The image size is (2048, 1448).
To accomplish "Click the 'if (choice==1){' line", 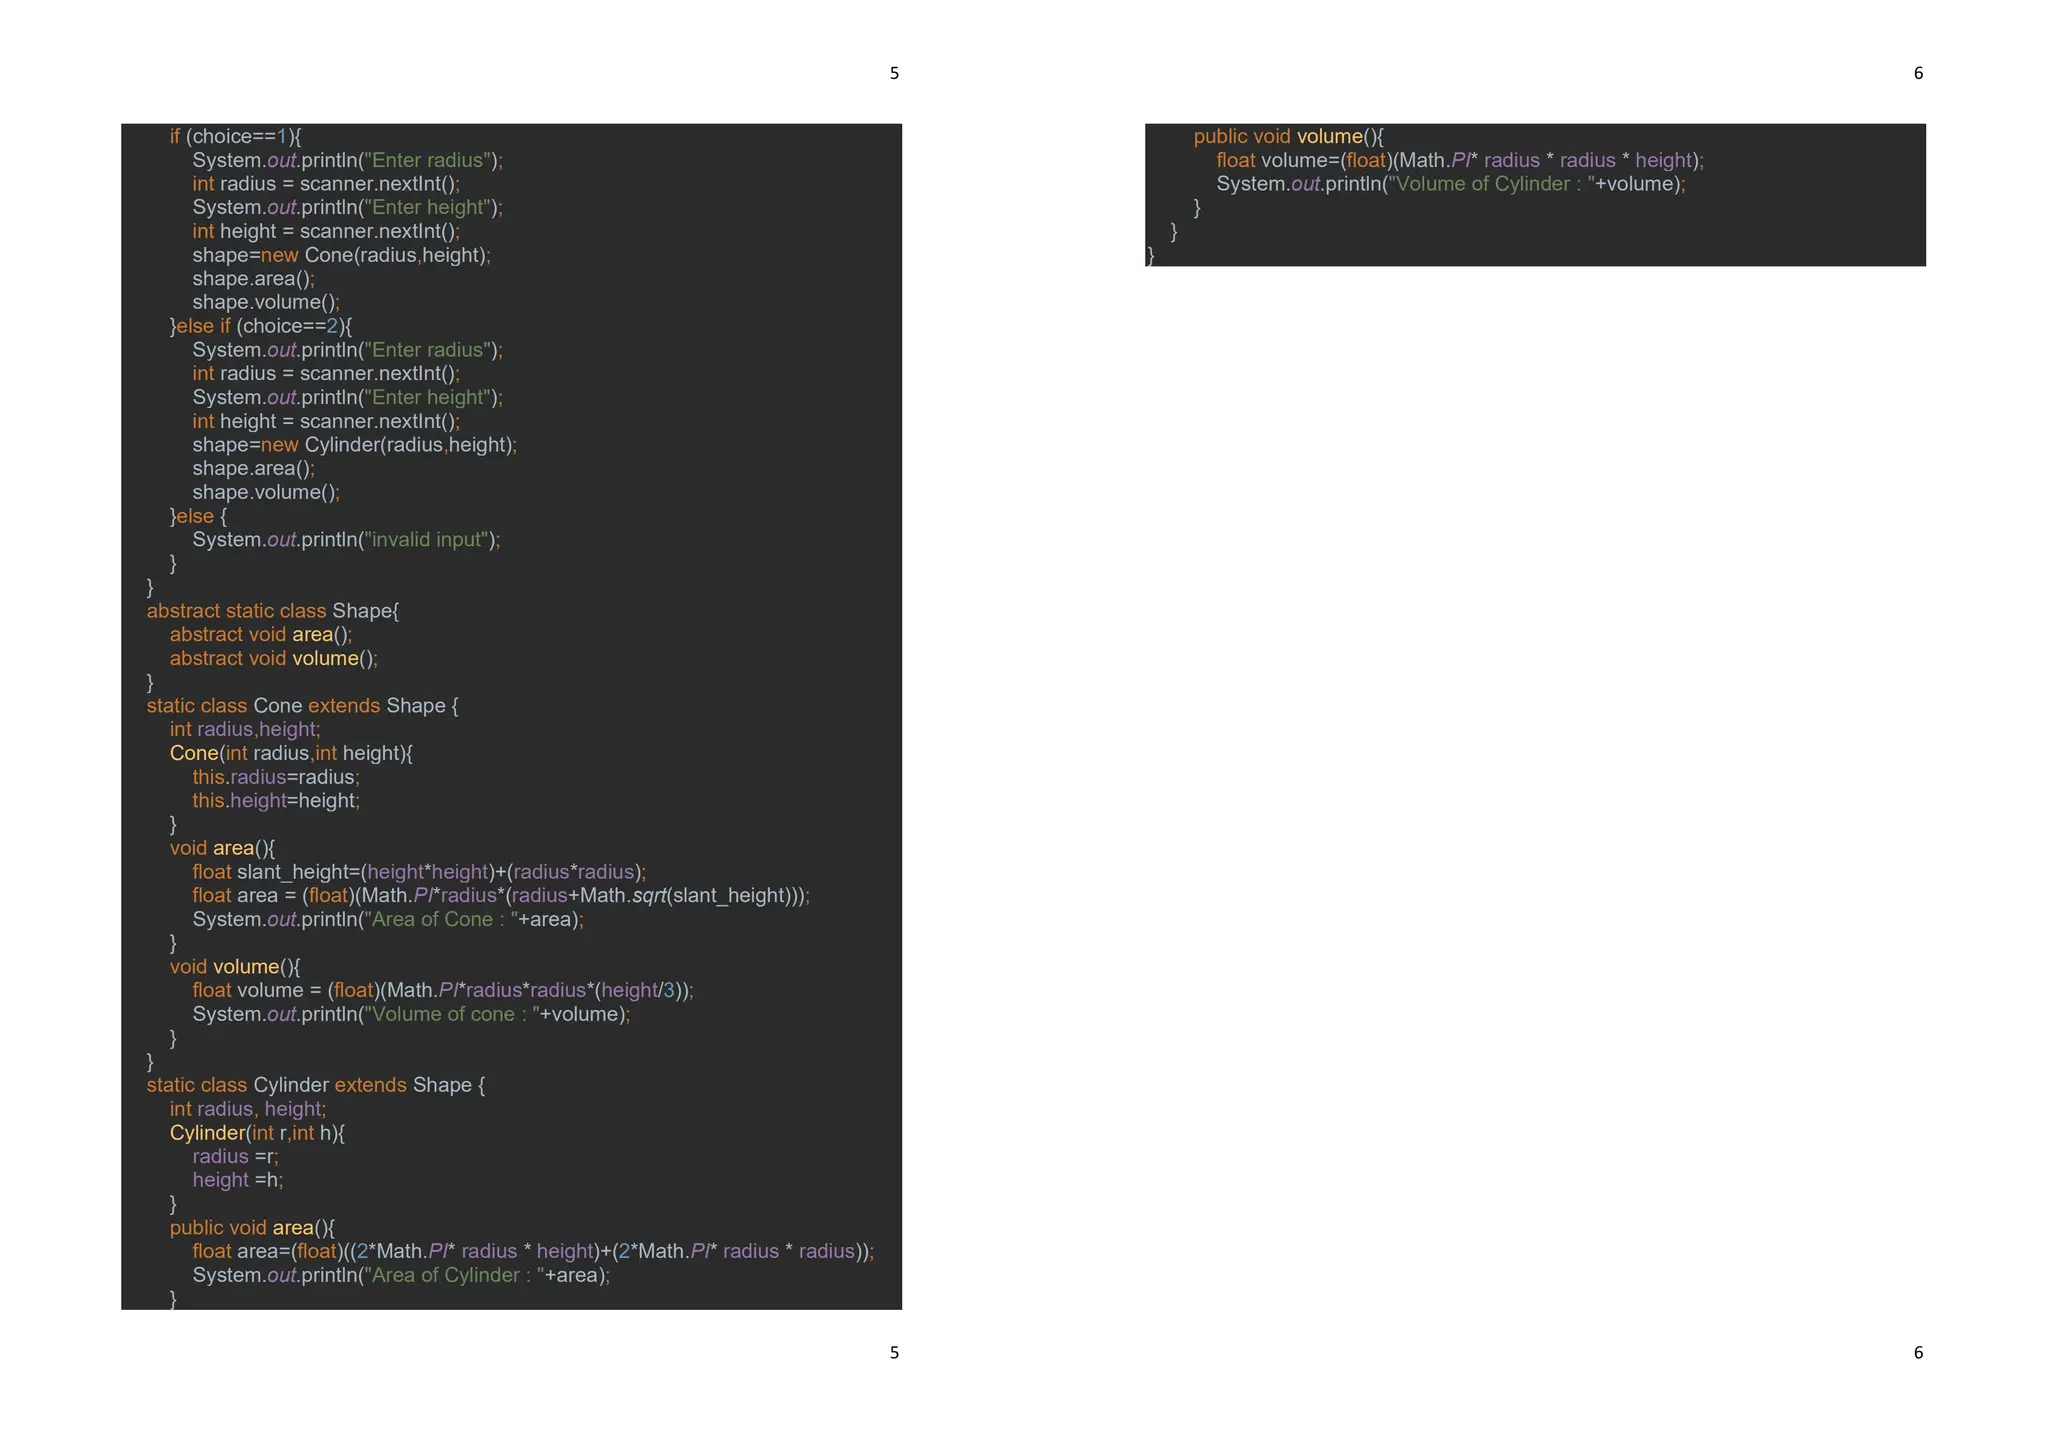I will click(235, 136).
